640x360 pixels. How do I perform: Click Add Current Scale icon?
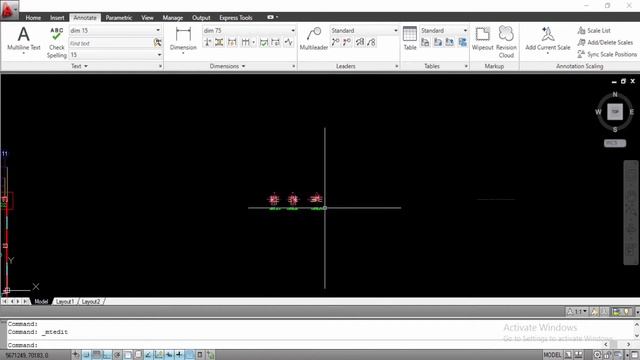548,39
